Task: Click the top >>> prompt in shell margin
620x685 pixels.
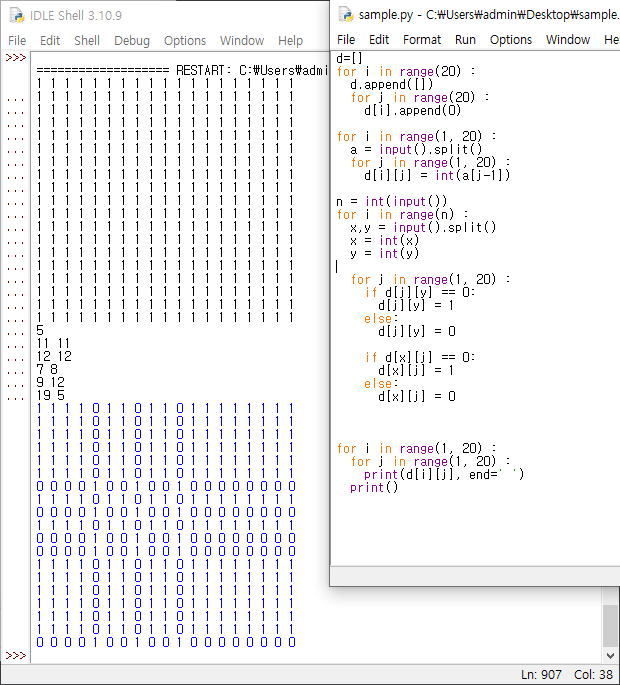Action: pyautogui.click(x=16, y=58)
